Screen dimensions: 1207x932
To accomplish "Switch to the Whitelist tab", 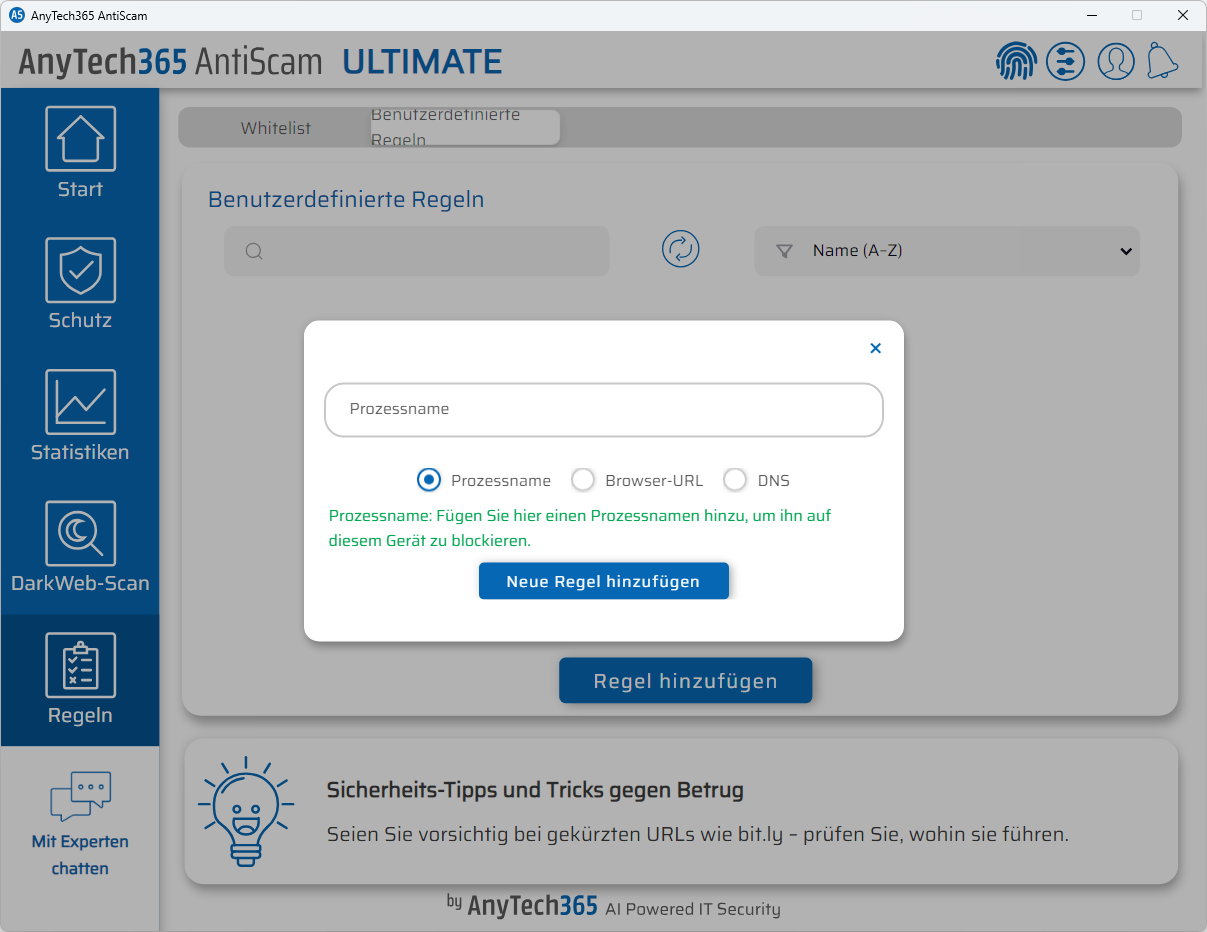I will pyautogui.click(x=276, y=128).
